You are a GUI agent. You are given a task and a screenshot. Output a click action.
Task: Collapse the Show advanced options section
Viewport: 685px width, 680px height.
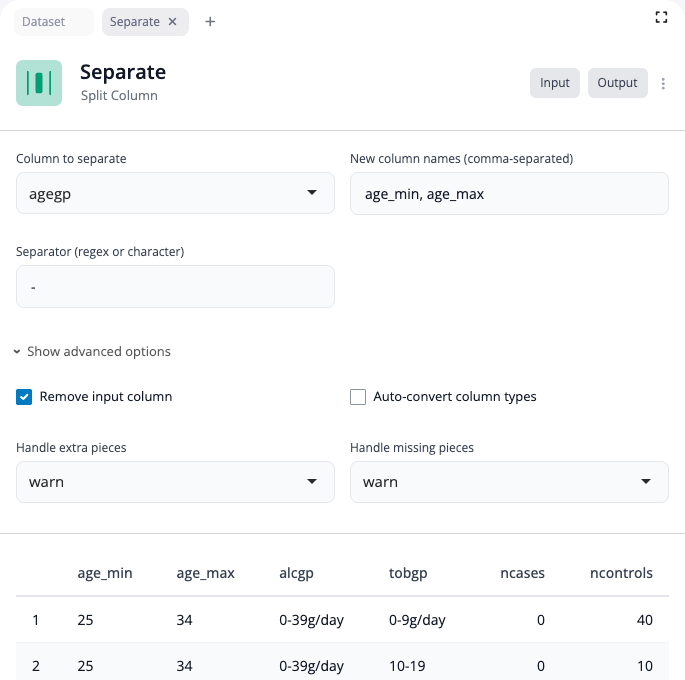93,352
